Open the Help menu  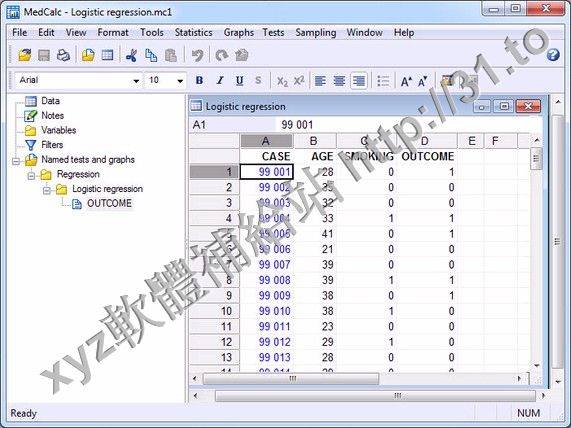click(404, 32)
